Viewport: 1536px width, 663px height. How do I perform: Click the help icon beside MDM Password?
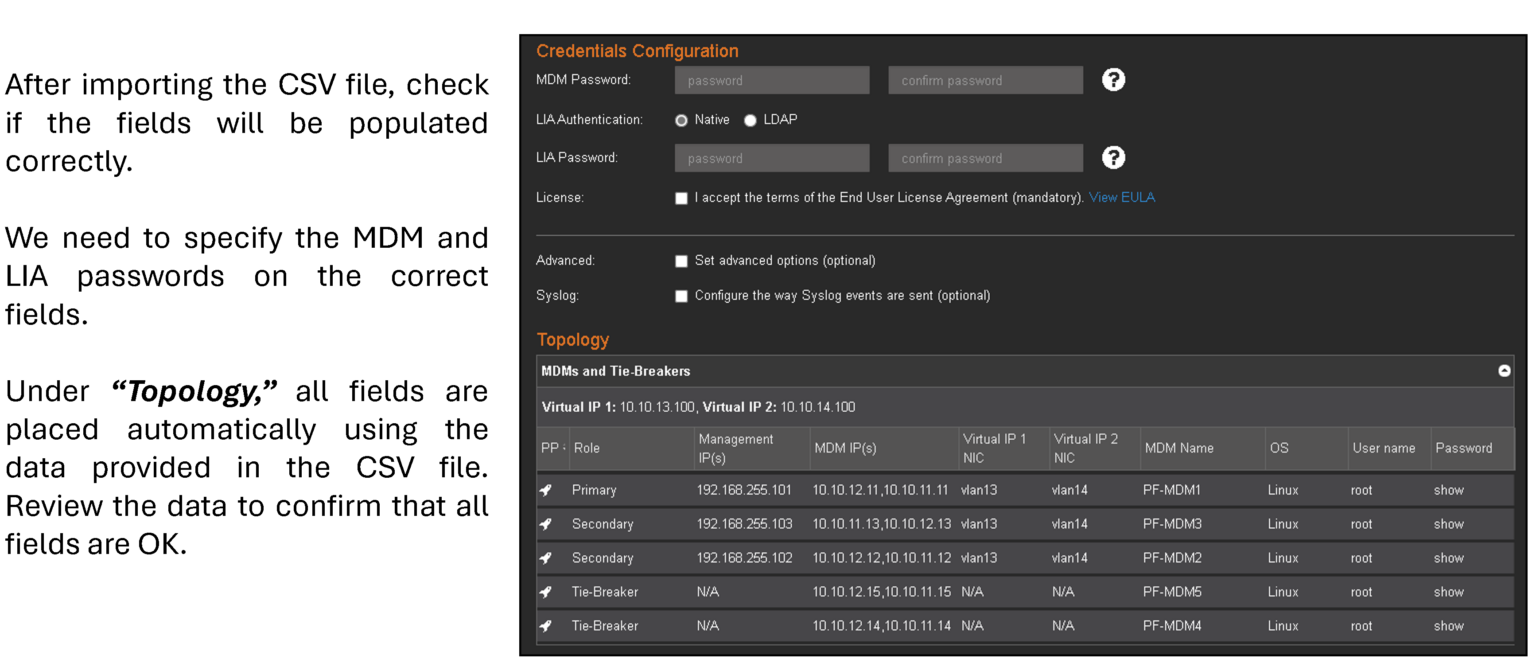pos(1113,80)
